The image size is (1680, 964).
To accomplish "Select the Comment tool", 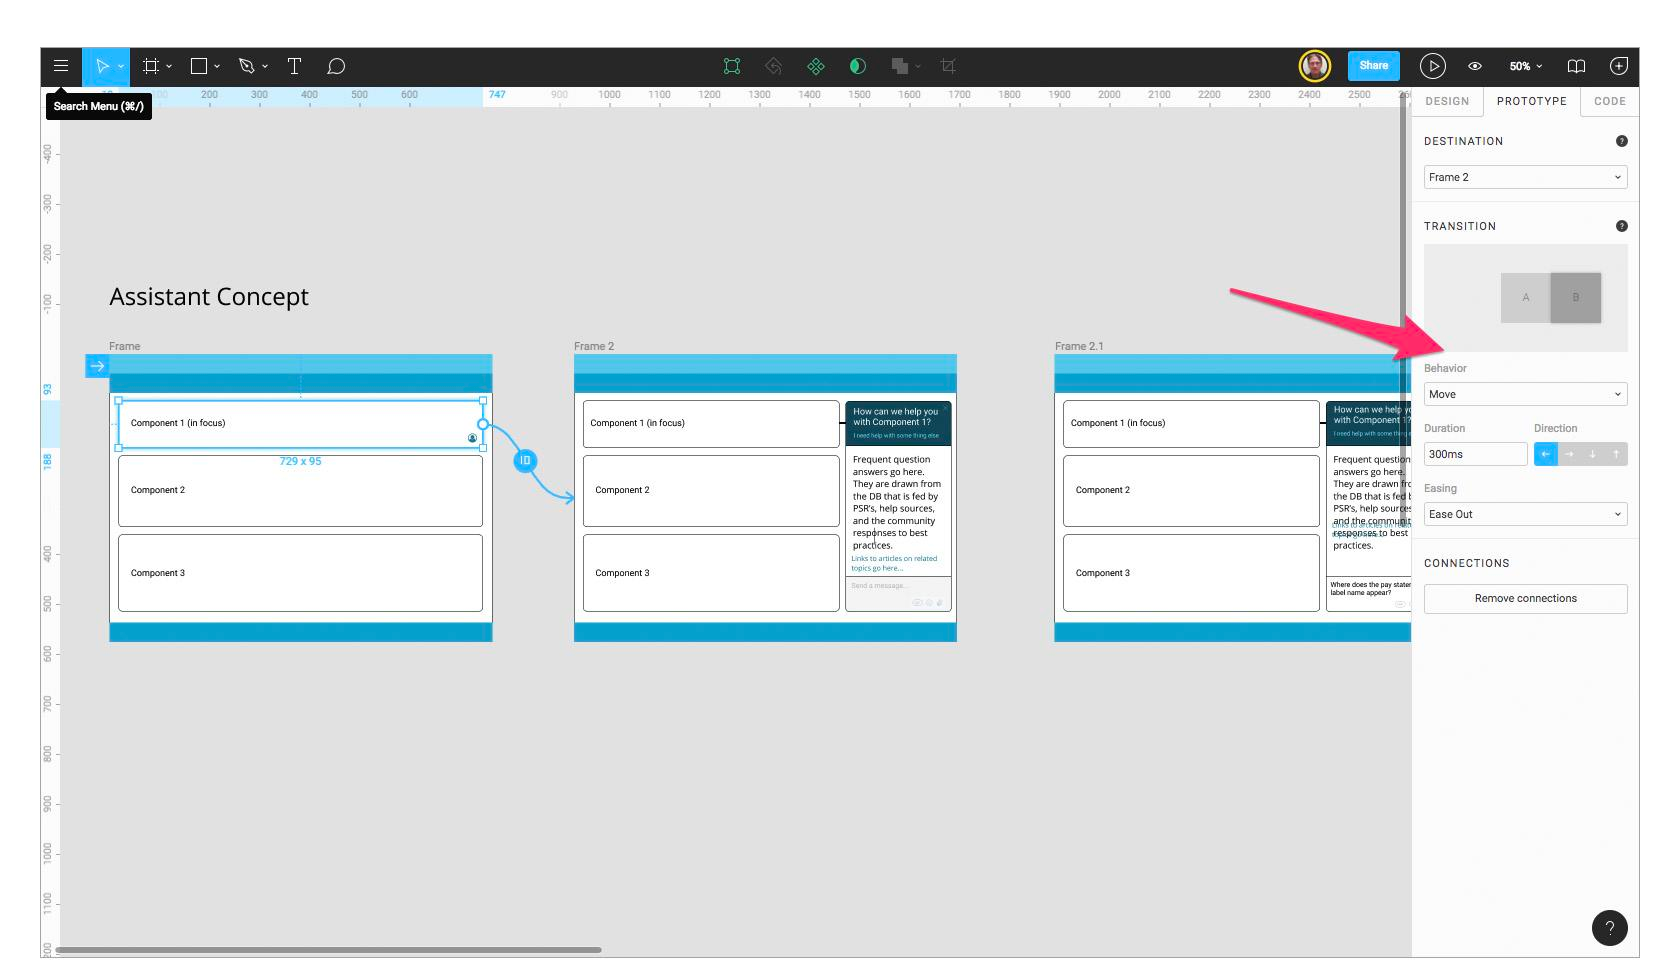I will [336, 66].
